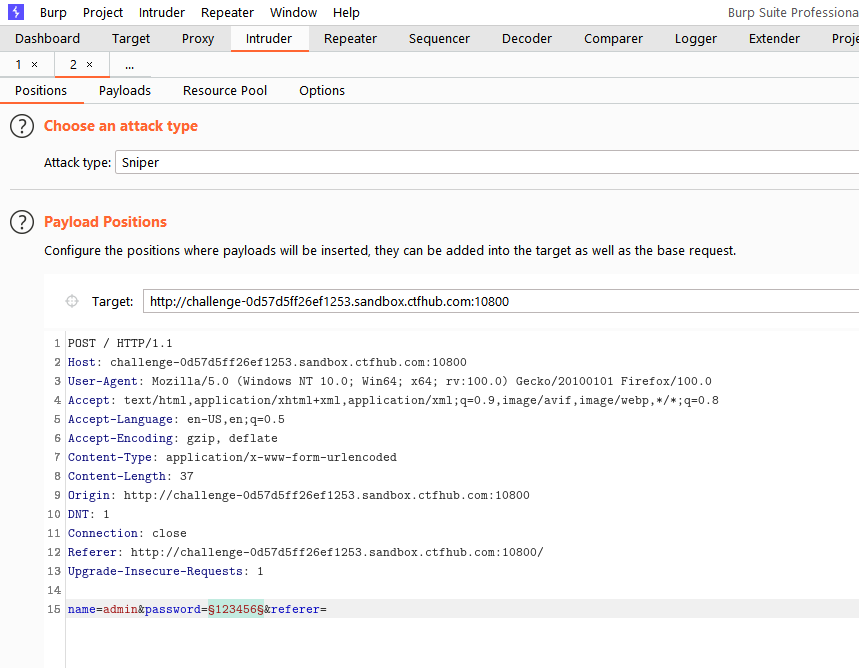Click the Burp Suite lightning logo icon
The width and height of the screenshot is (859, 668).
pyautogui.click(x=16, y=12)
